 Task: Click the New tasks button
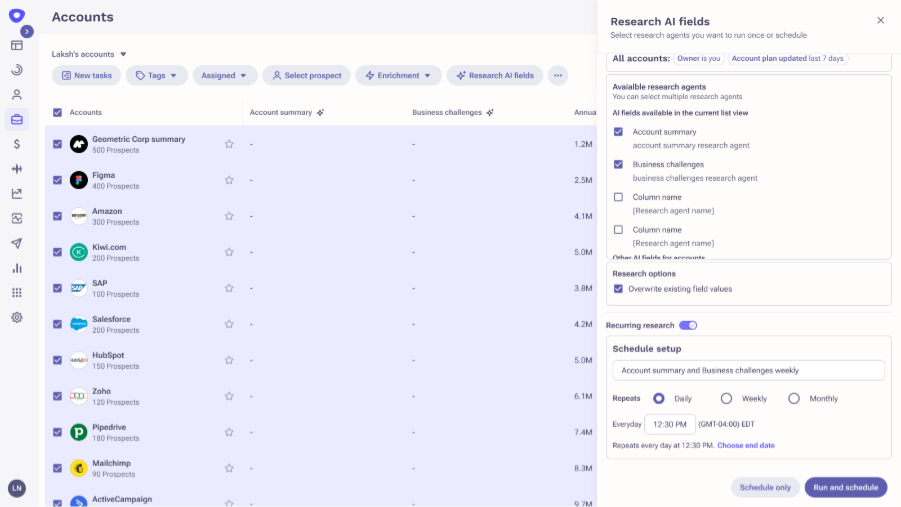click(x=86, y=75)
